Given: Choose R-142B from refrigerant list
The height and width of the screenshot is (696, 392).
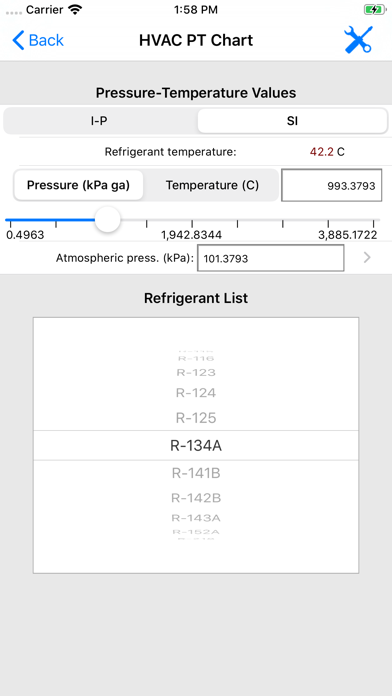Looking at the screenshot, I should [196, 498].
